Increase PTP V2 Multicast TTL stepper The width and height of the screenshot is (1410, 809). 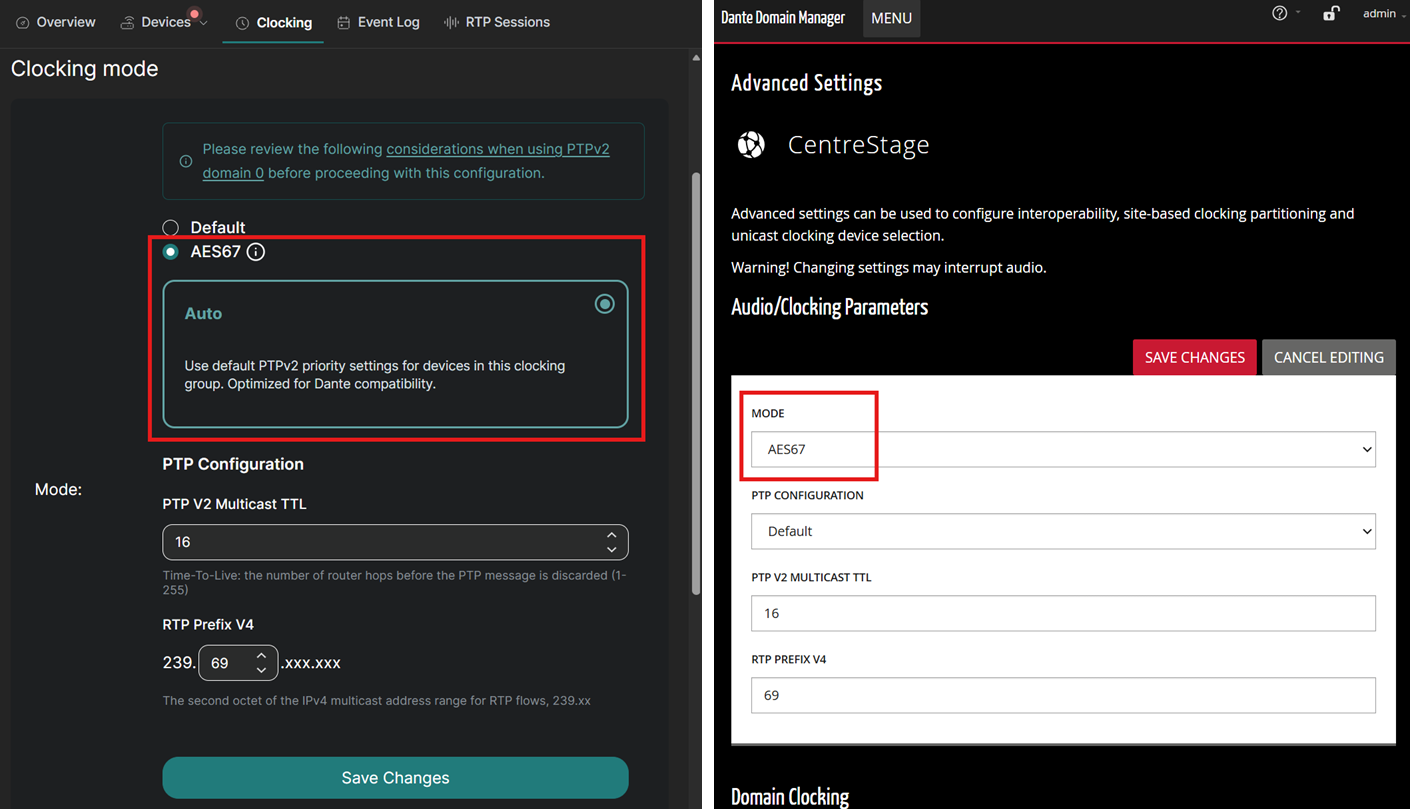click(612, 535)
